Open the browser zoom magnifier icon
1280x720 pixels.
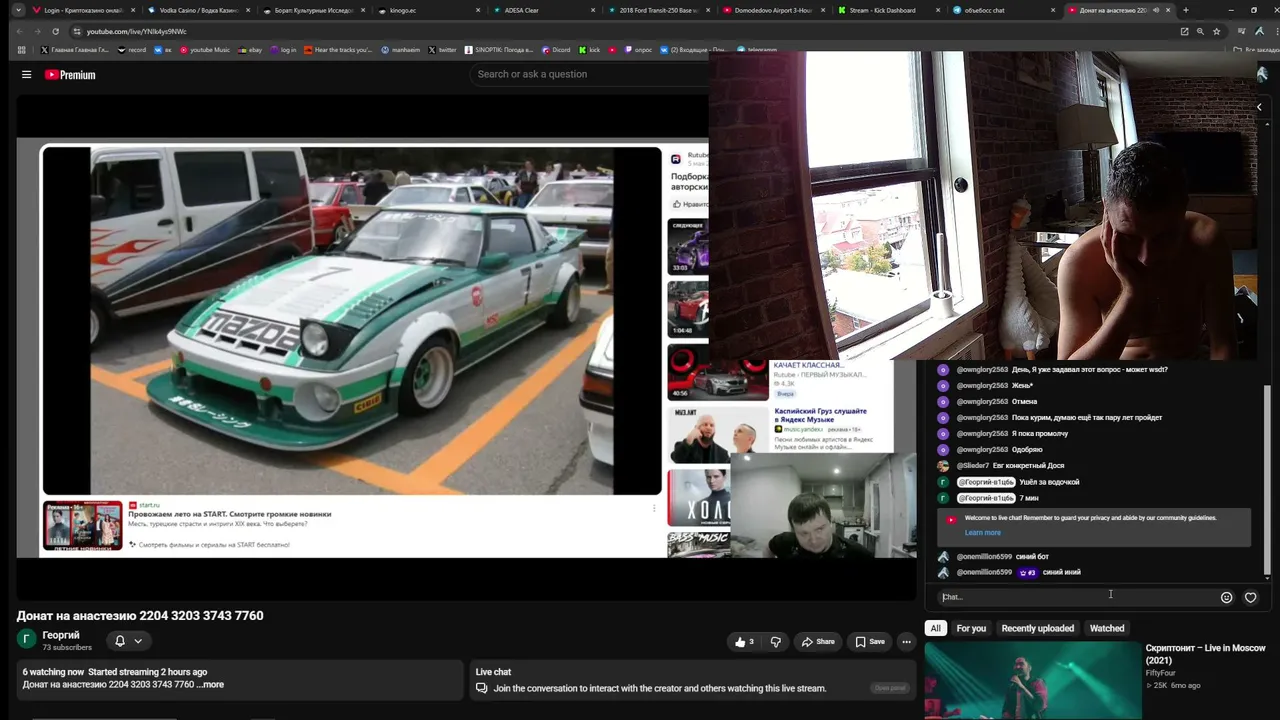[x=1200, y=31]
